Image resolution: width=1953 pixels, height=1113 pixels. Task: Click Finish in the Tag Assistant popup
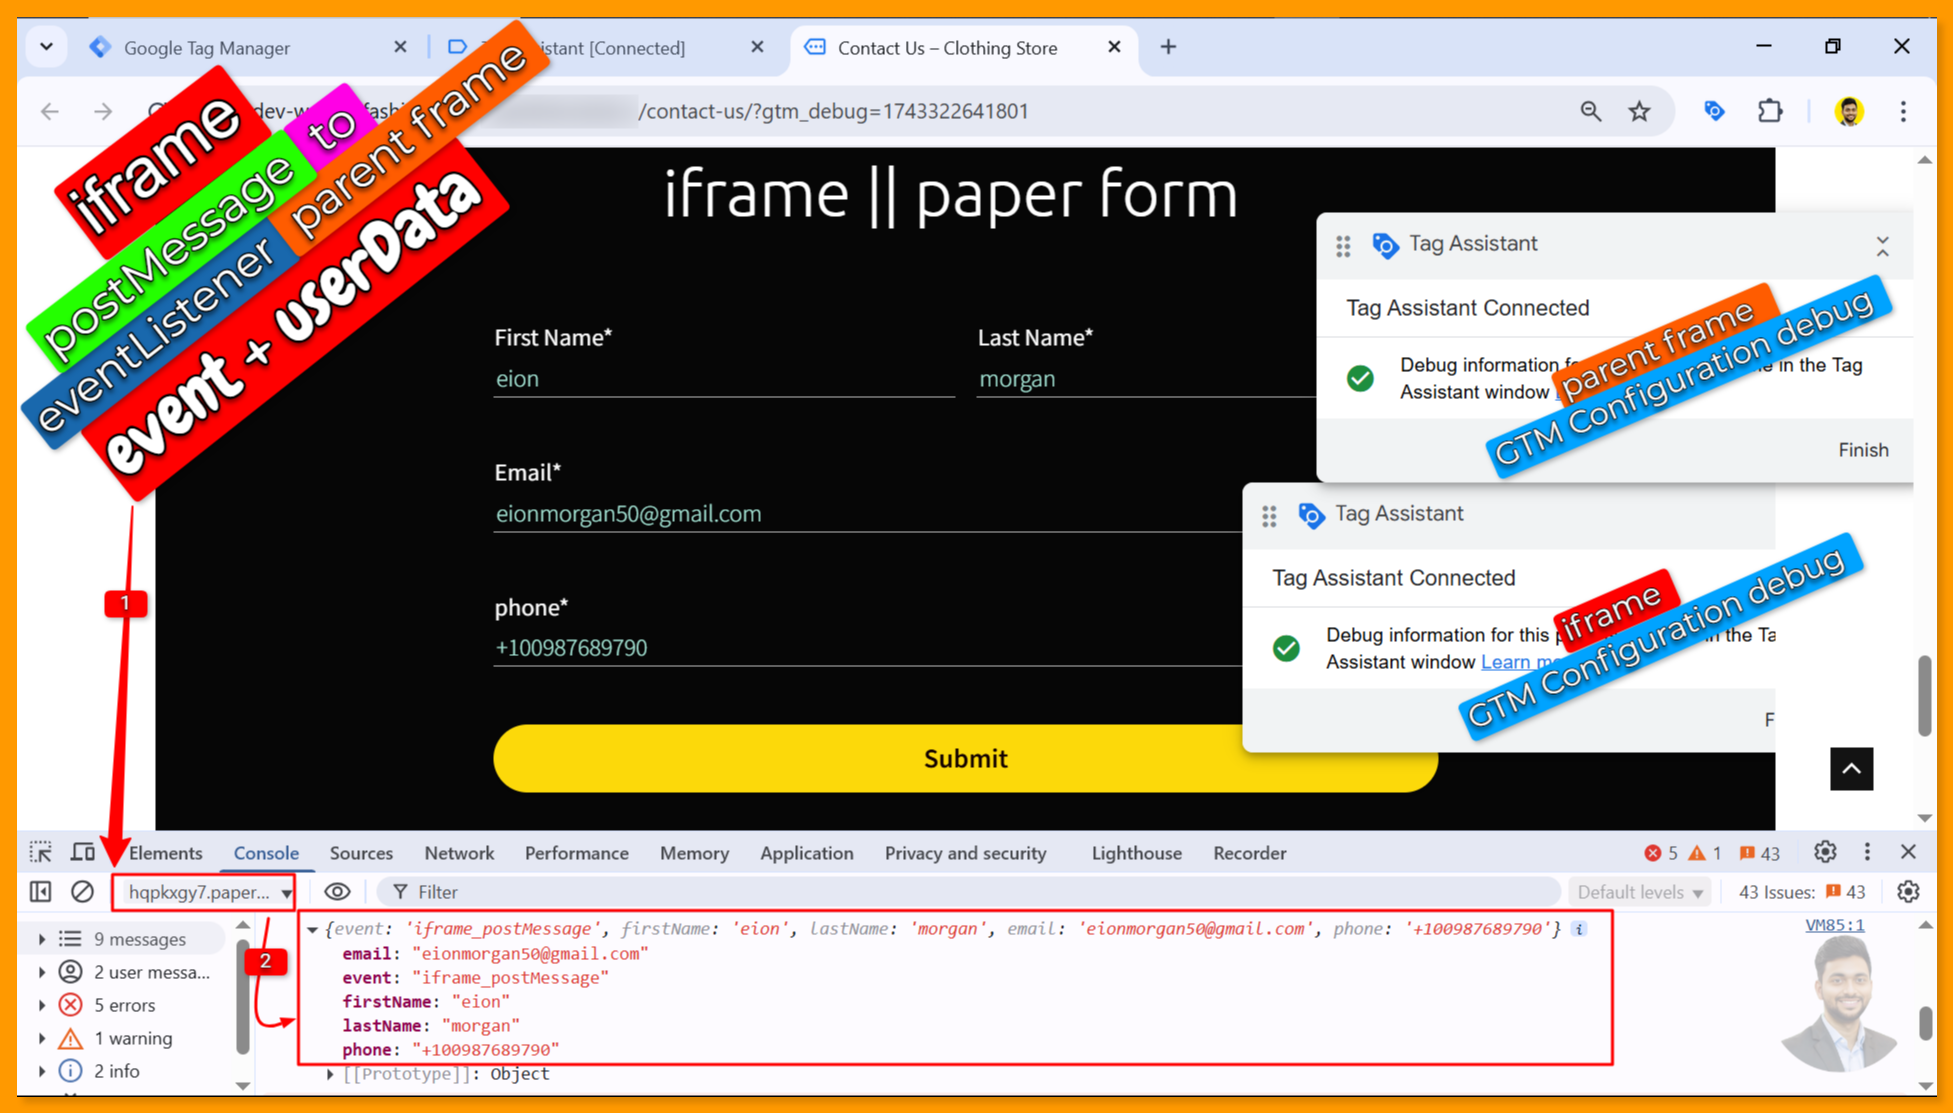click(1862, 450)
